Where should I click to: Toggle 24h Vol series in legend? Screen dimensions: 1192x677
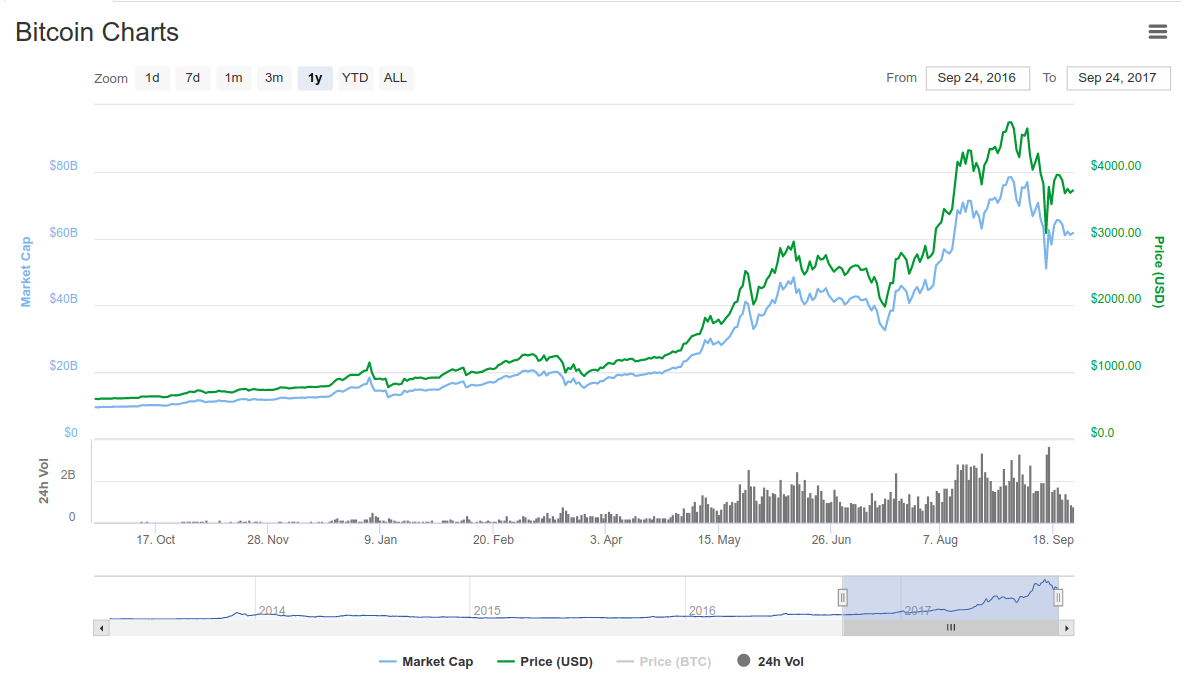coord(770,661)
